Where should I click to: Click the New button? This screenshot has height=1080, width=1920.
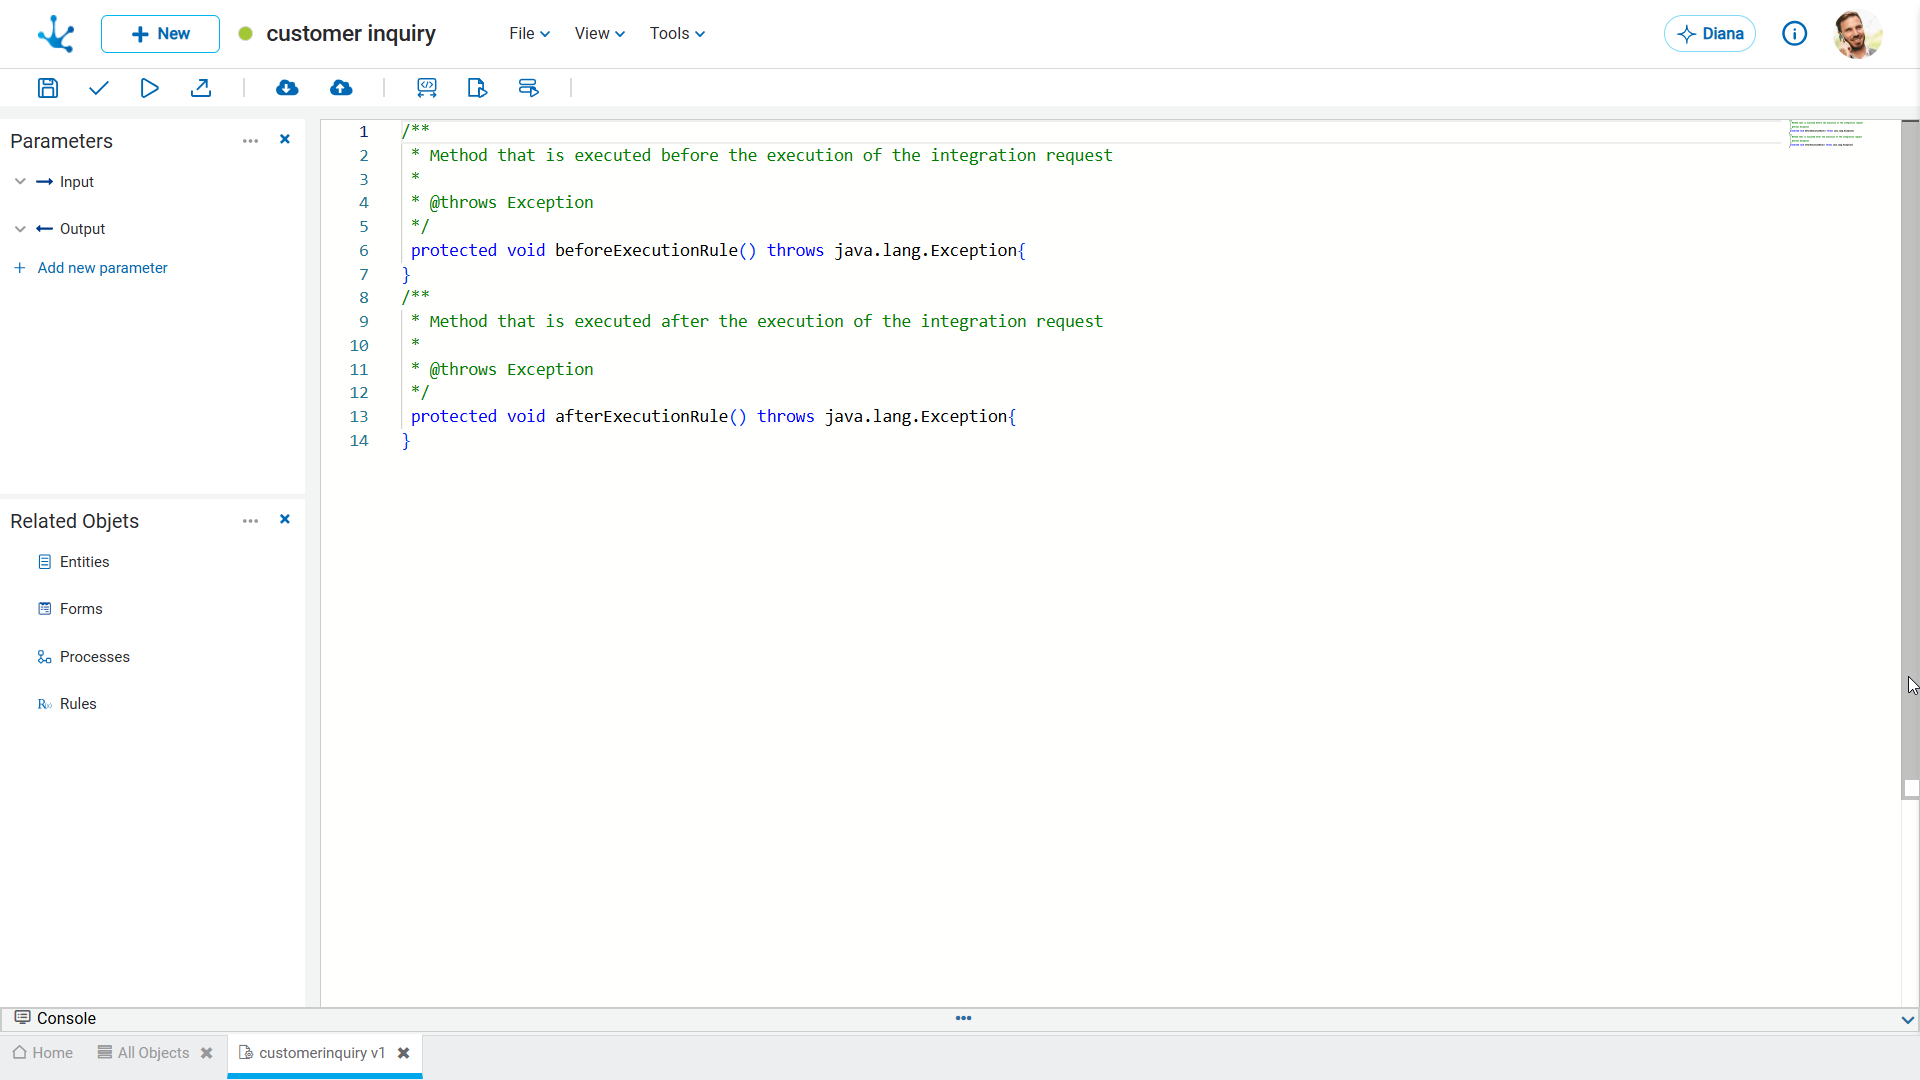point(160,34)
